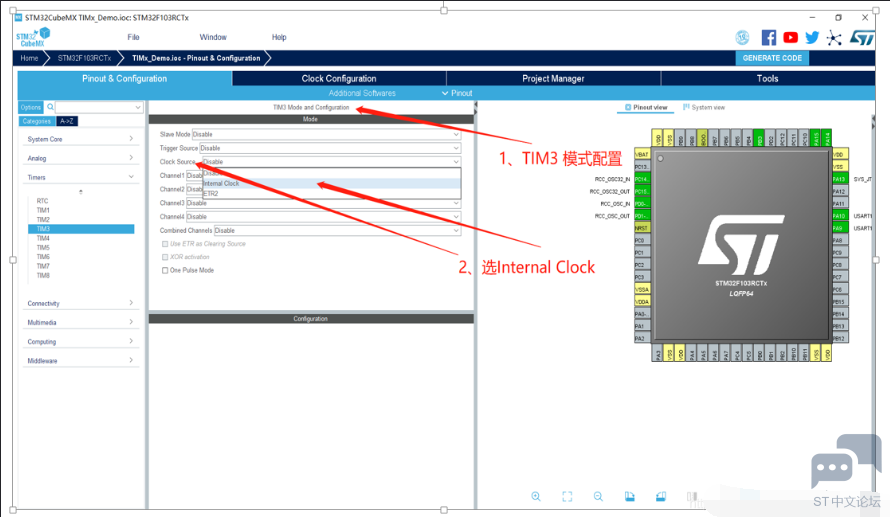Viewport: 890px width, 517px height.
Task: Select the PA8 pin on the chip
Action: tap(840, 240)
